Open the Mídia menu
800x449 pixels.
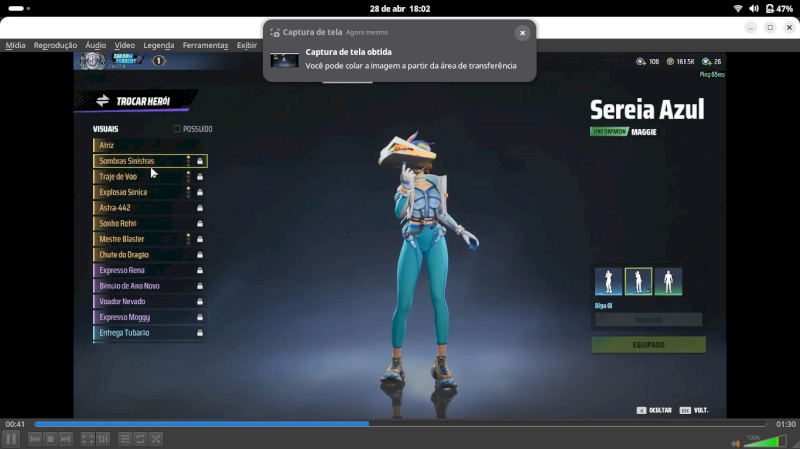tap(15, 45)
